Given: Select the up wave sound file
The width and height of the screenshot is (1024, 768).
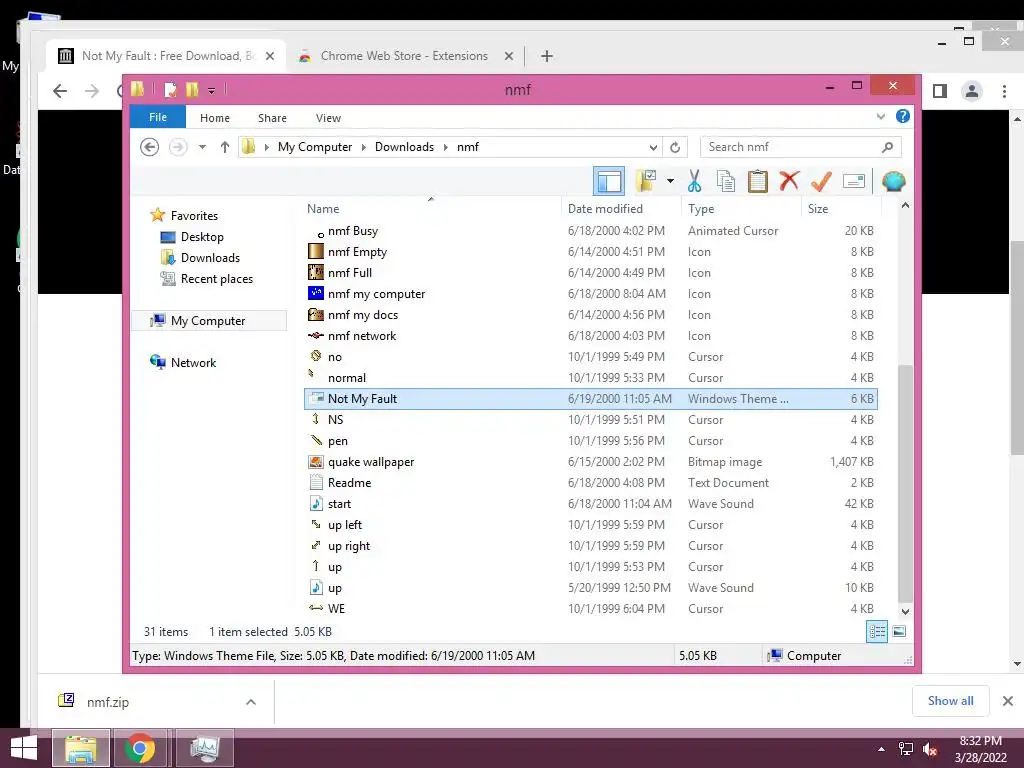Looking at the screenshot, I should pyautogui.click(x=590, y=588).
